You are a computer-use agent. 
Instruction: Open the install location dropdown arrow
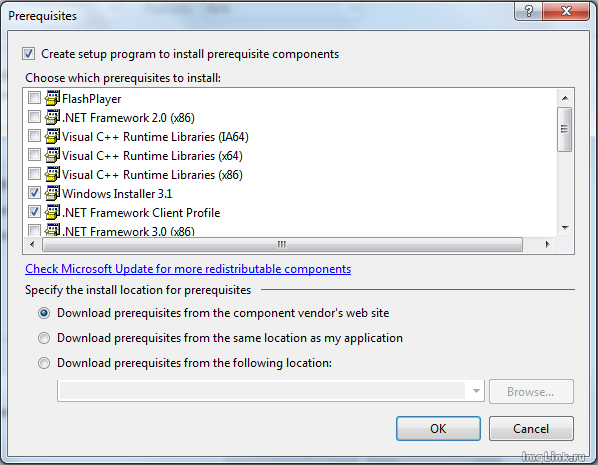476,391
